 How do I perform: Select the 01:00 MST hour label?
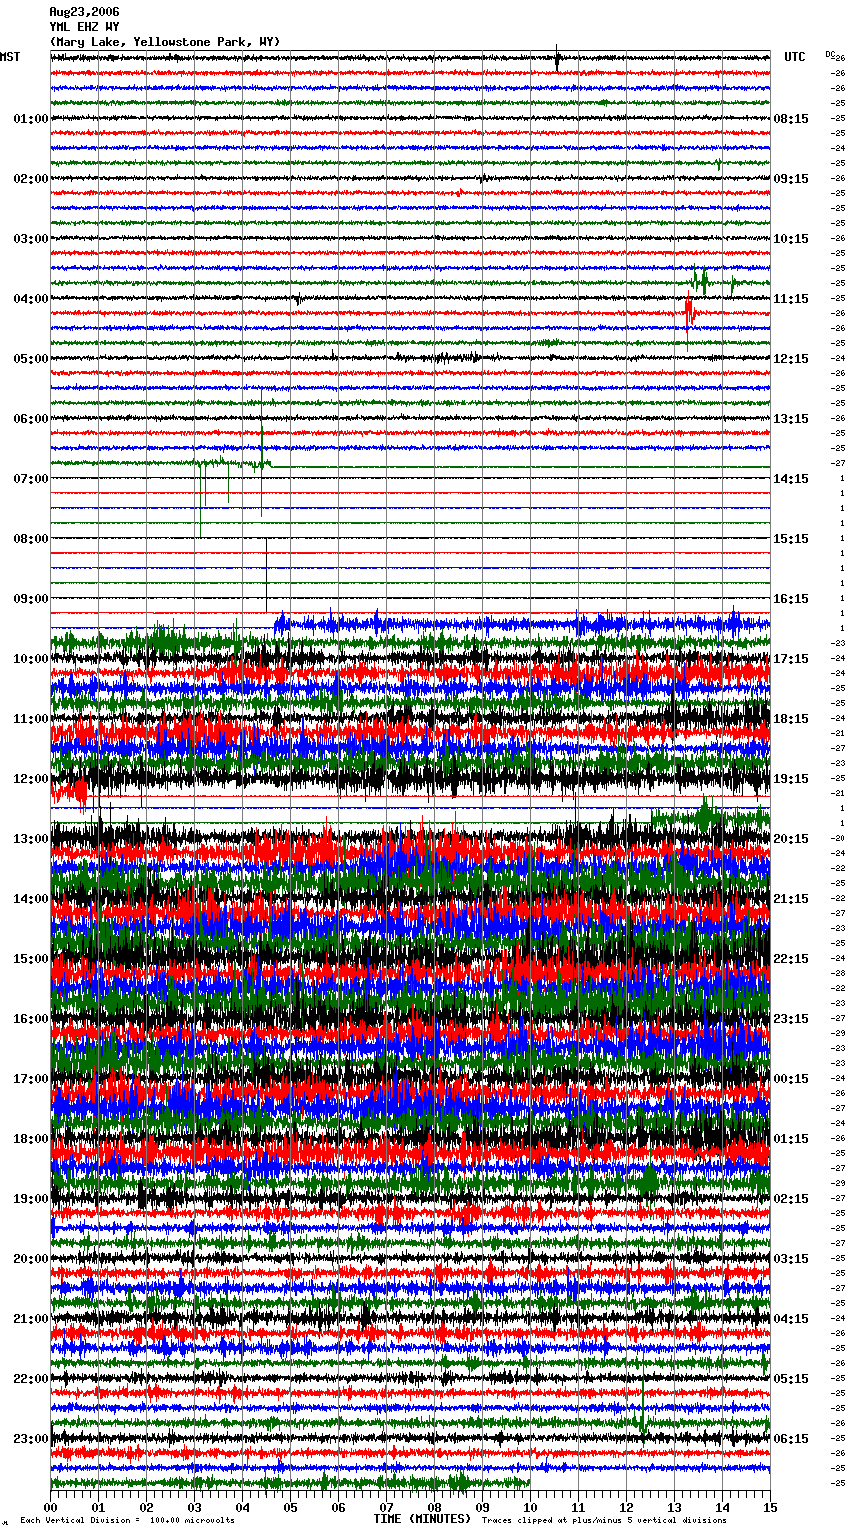click(31, 119)
